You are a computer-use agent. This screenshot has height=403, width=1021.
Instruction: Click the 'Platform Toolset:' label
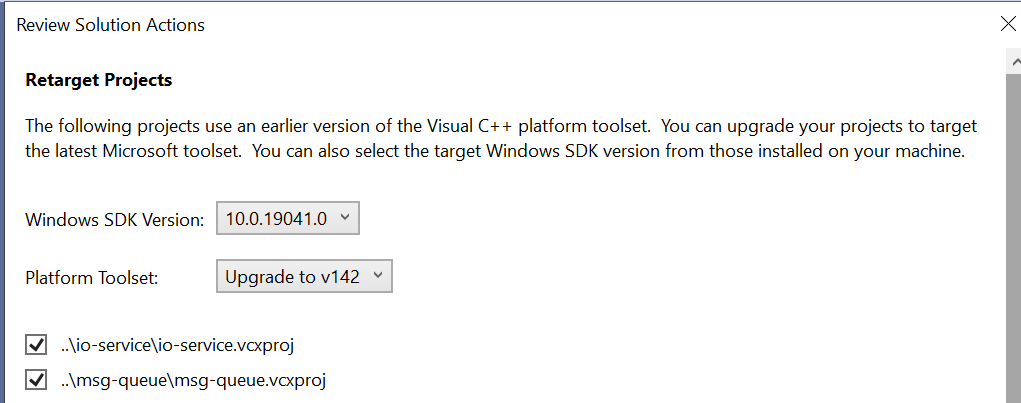(92, 278)
